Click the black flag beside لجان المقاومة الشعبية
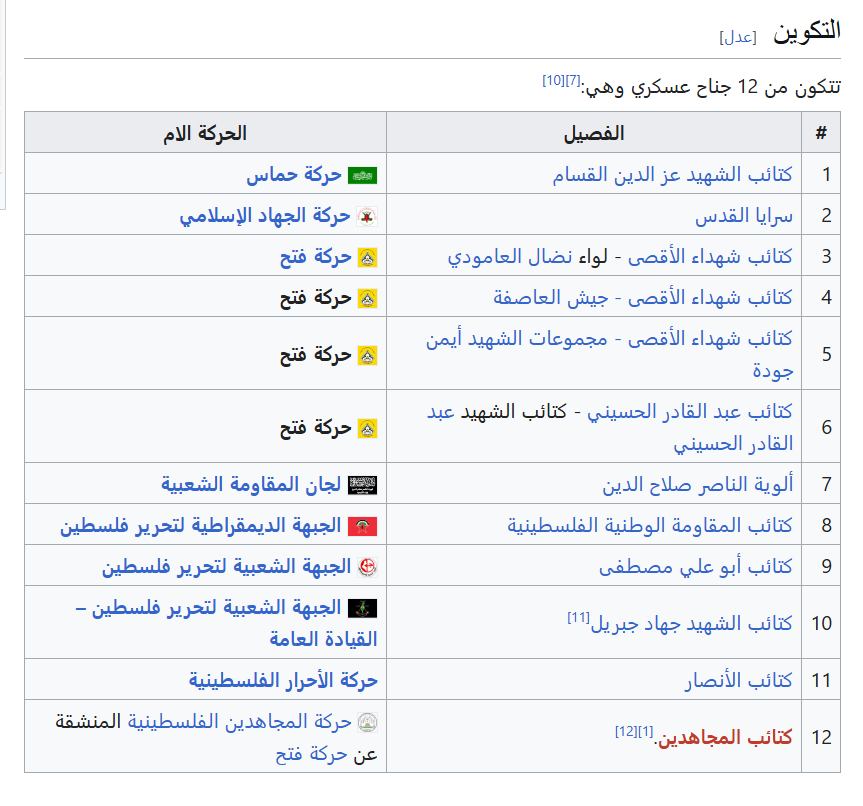 coord(362,485)
